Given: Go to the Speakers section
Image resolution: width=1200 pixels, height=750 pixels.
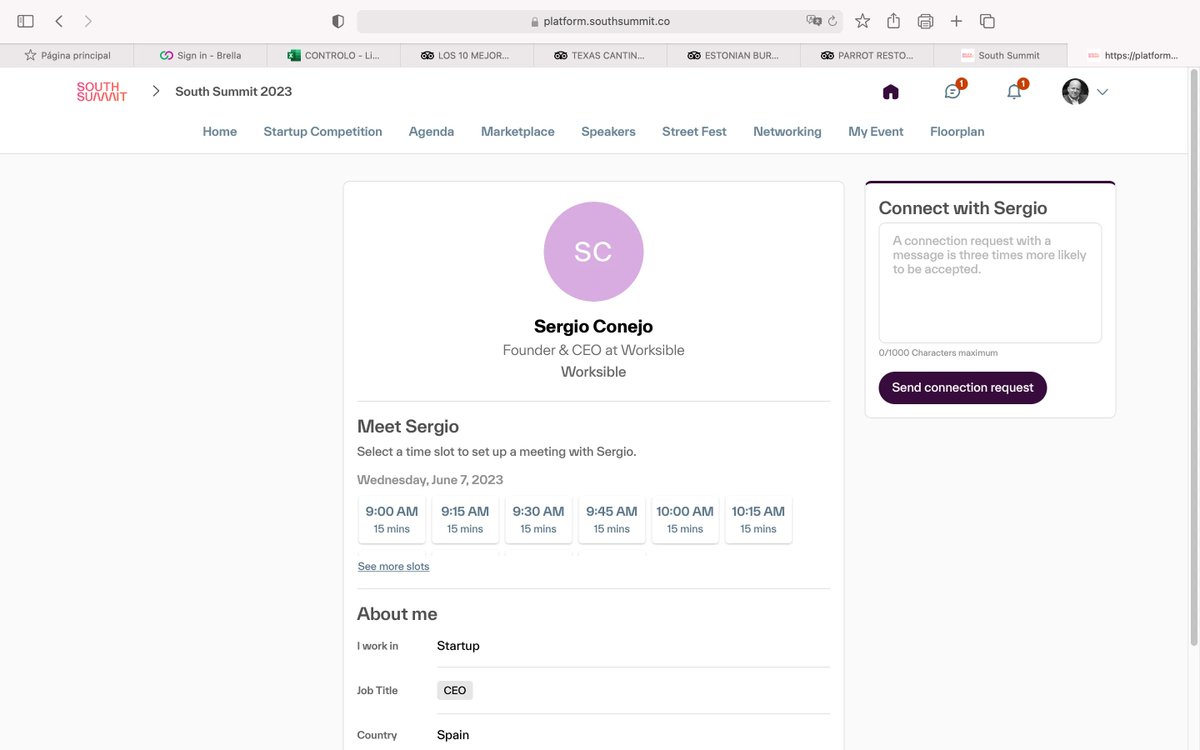Looking at the screenshot, I should 608,131.
